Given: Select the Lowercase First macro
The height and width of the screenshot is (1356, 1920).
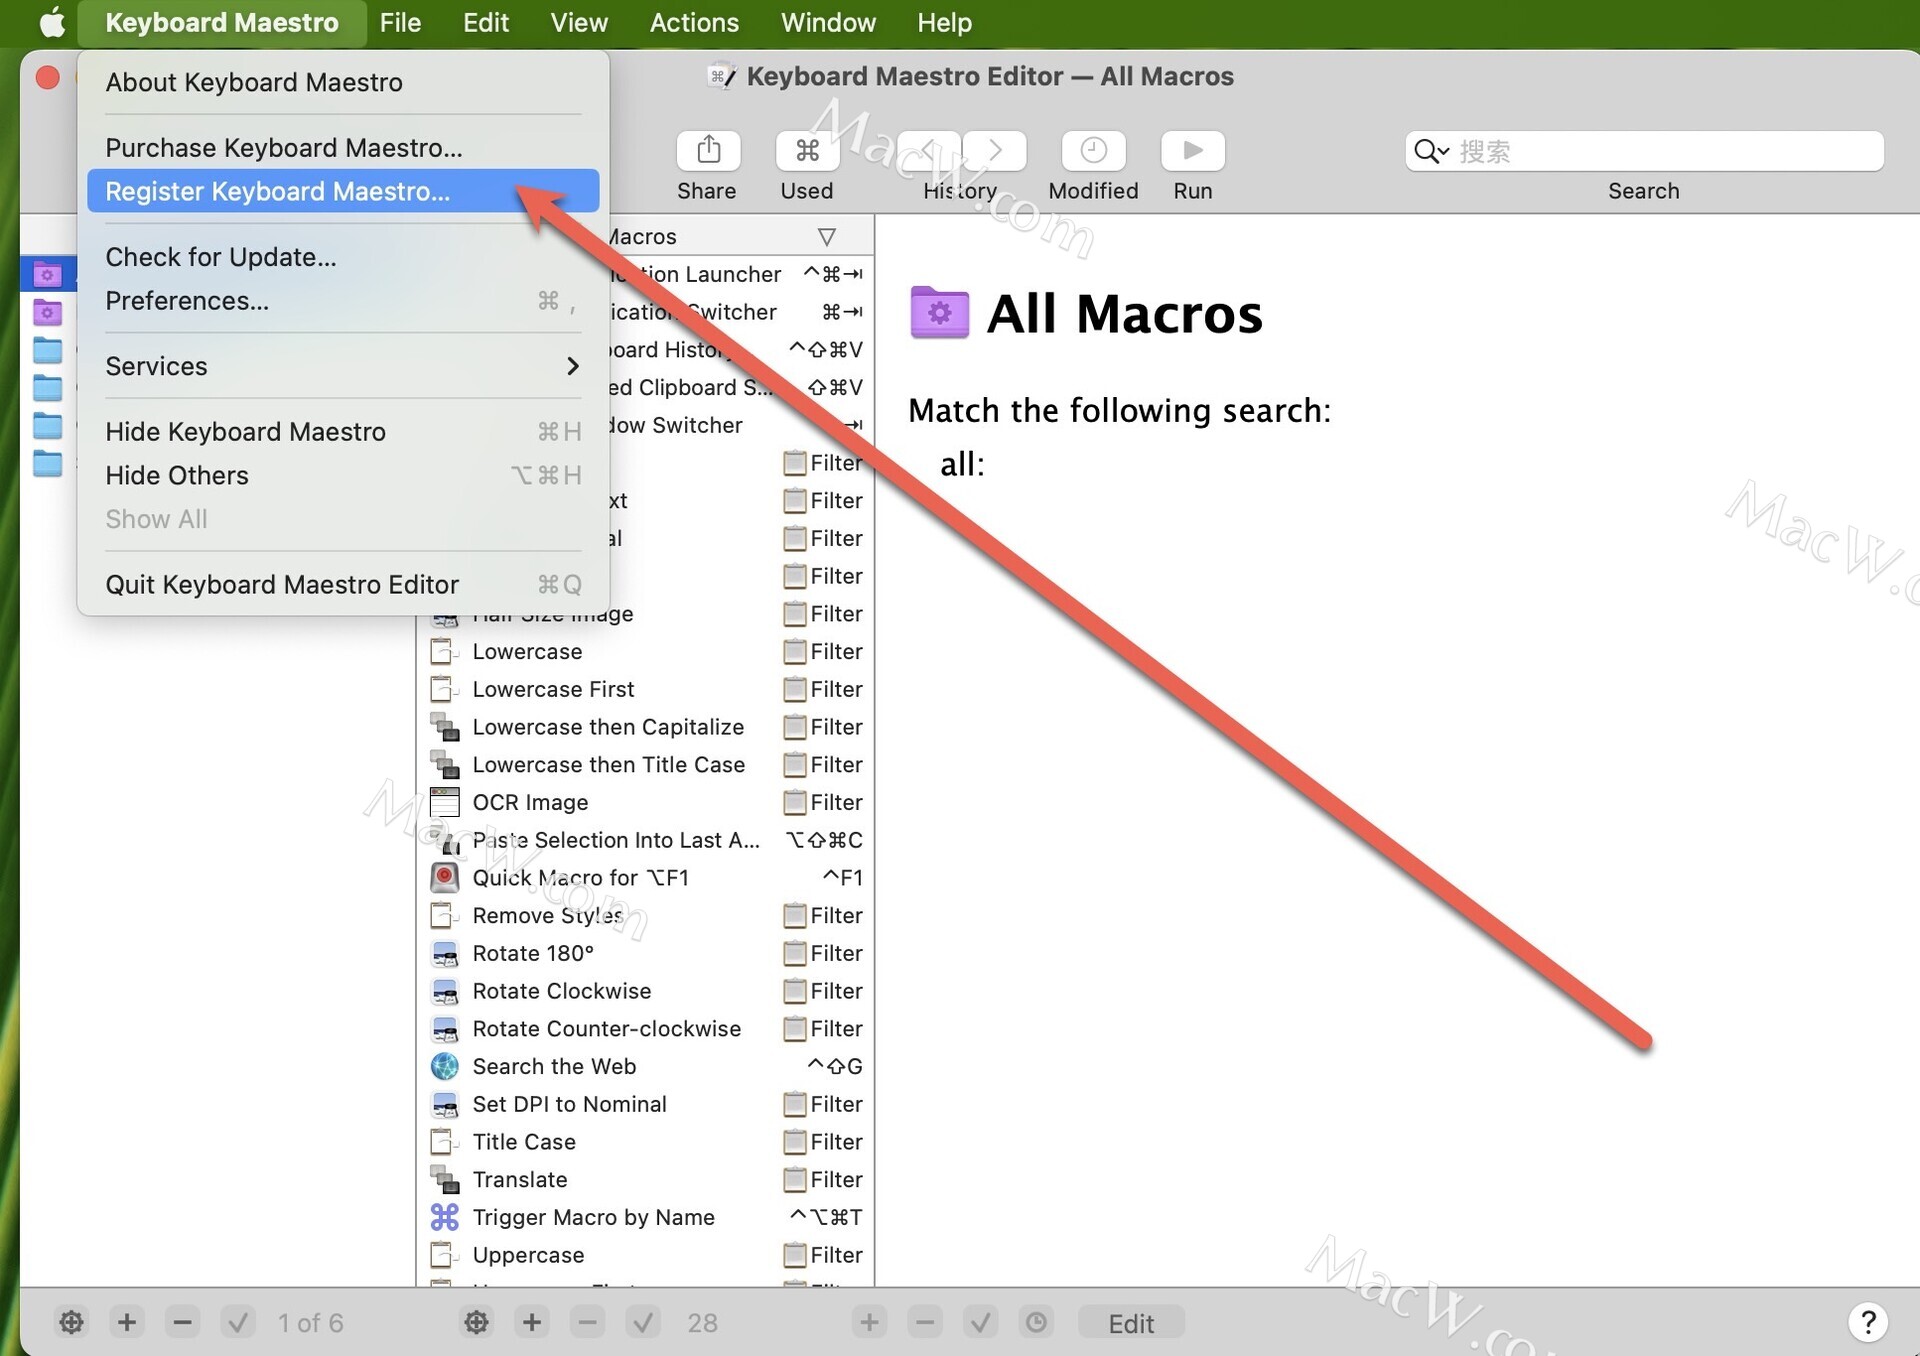Looking at the screenshot, I should click(646, 690).
